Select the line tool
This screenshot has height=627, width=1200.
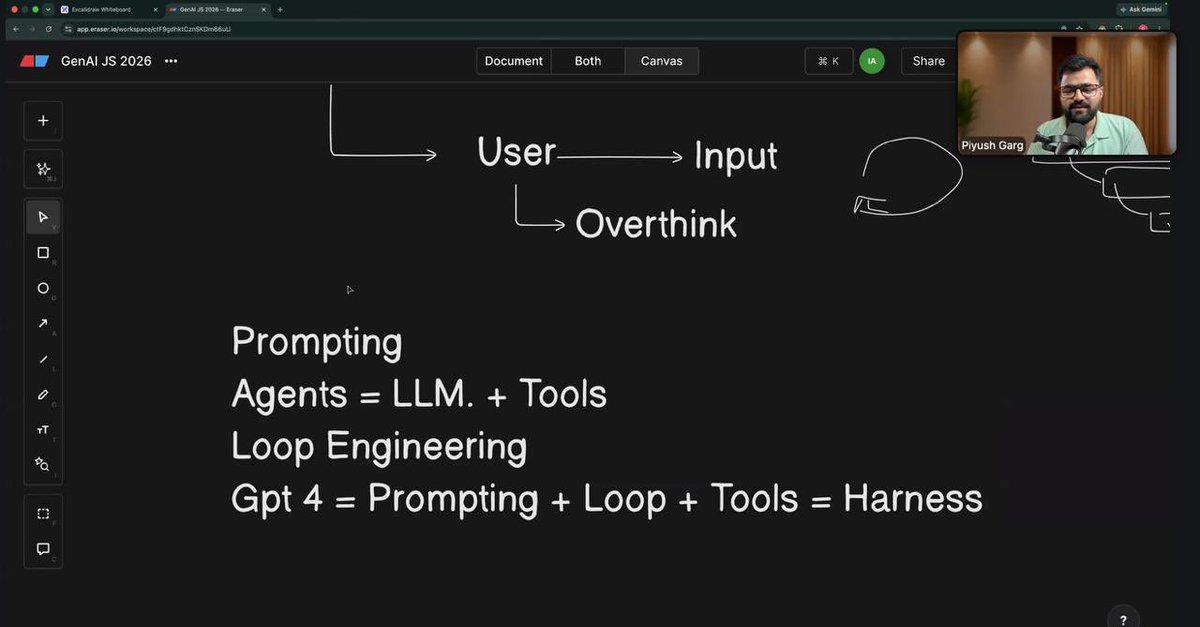pos(43,359)
